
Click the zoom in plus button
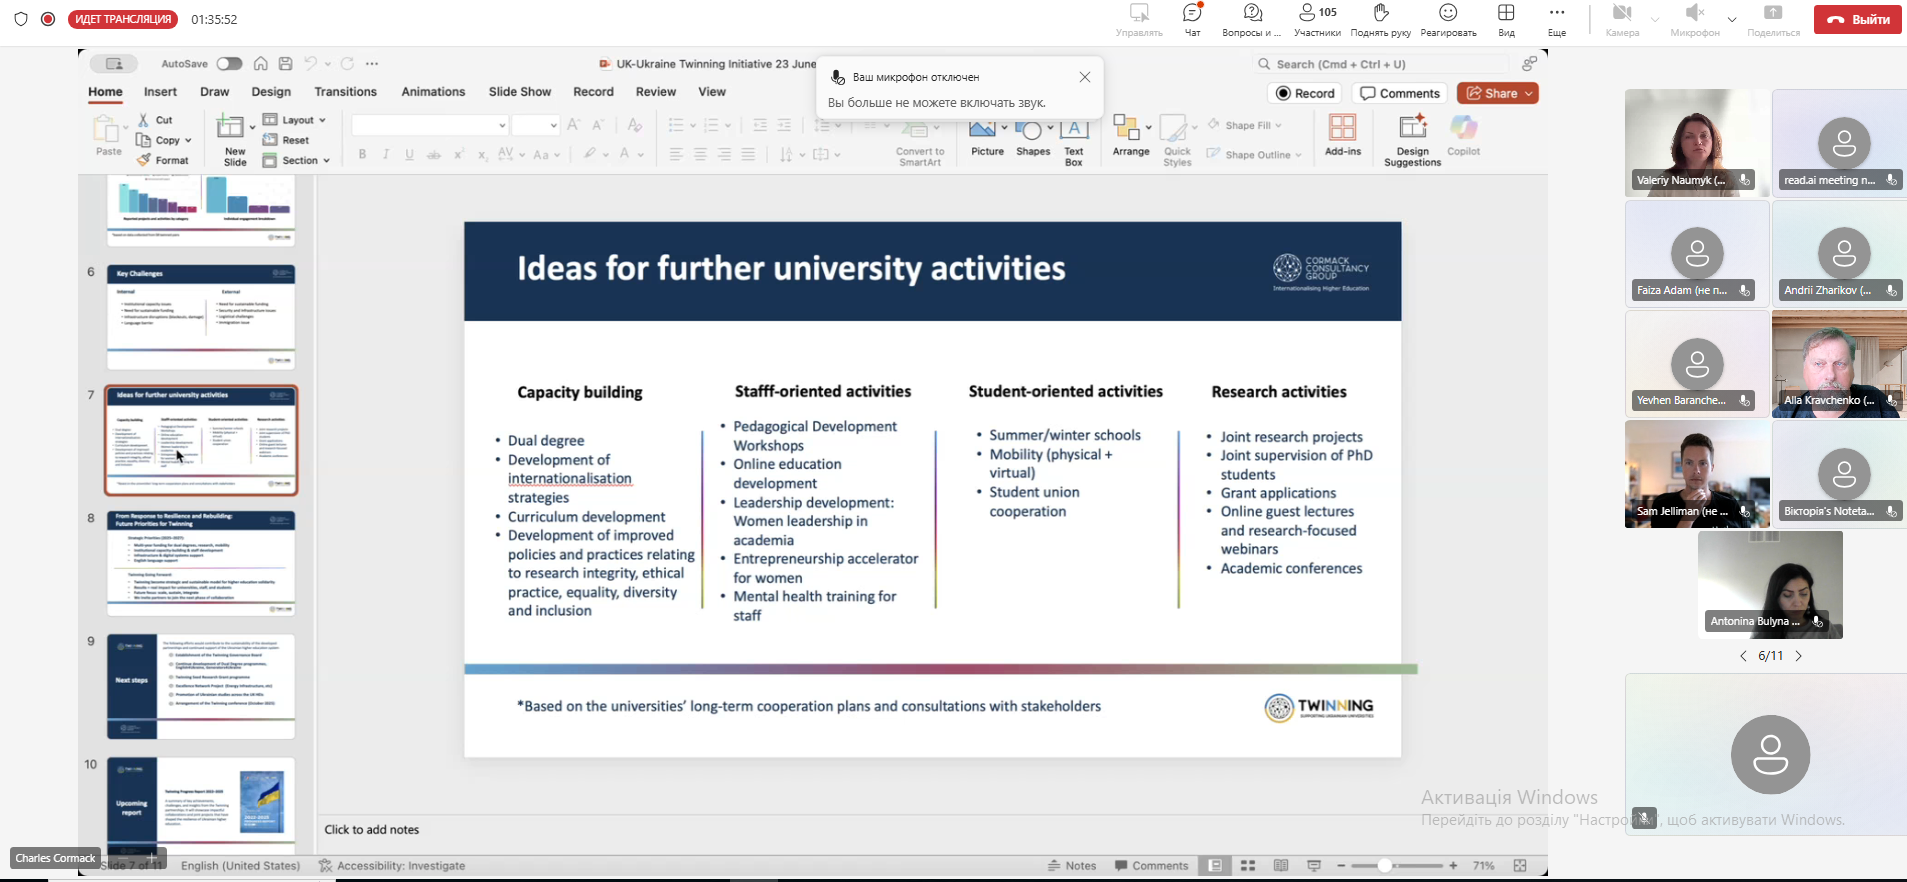(1453, 866)
